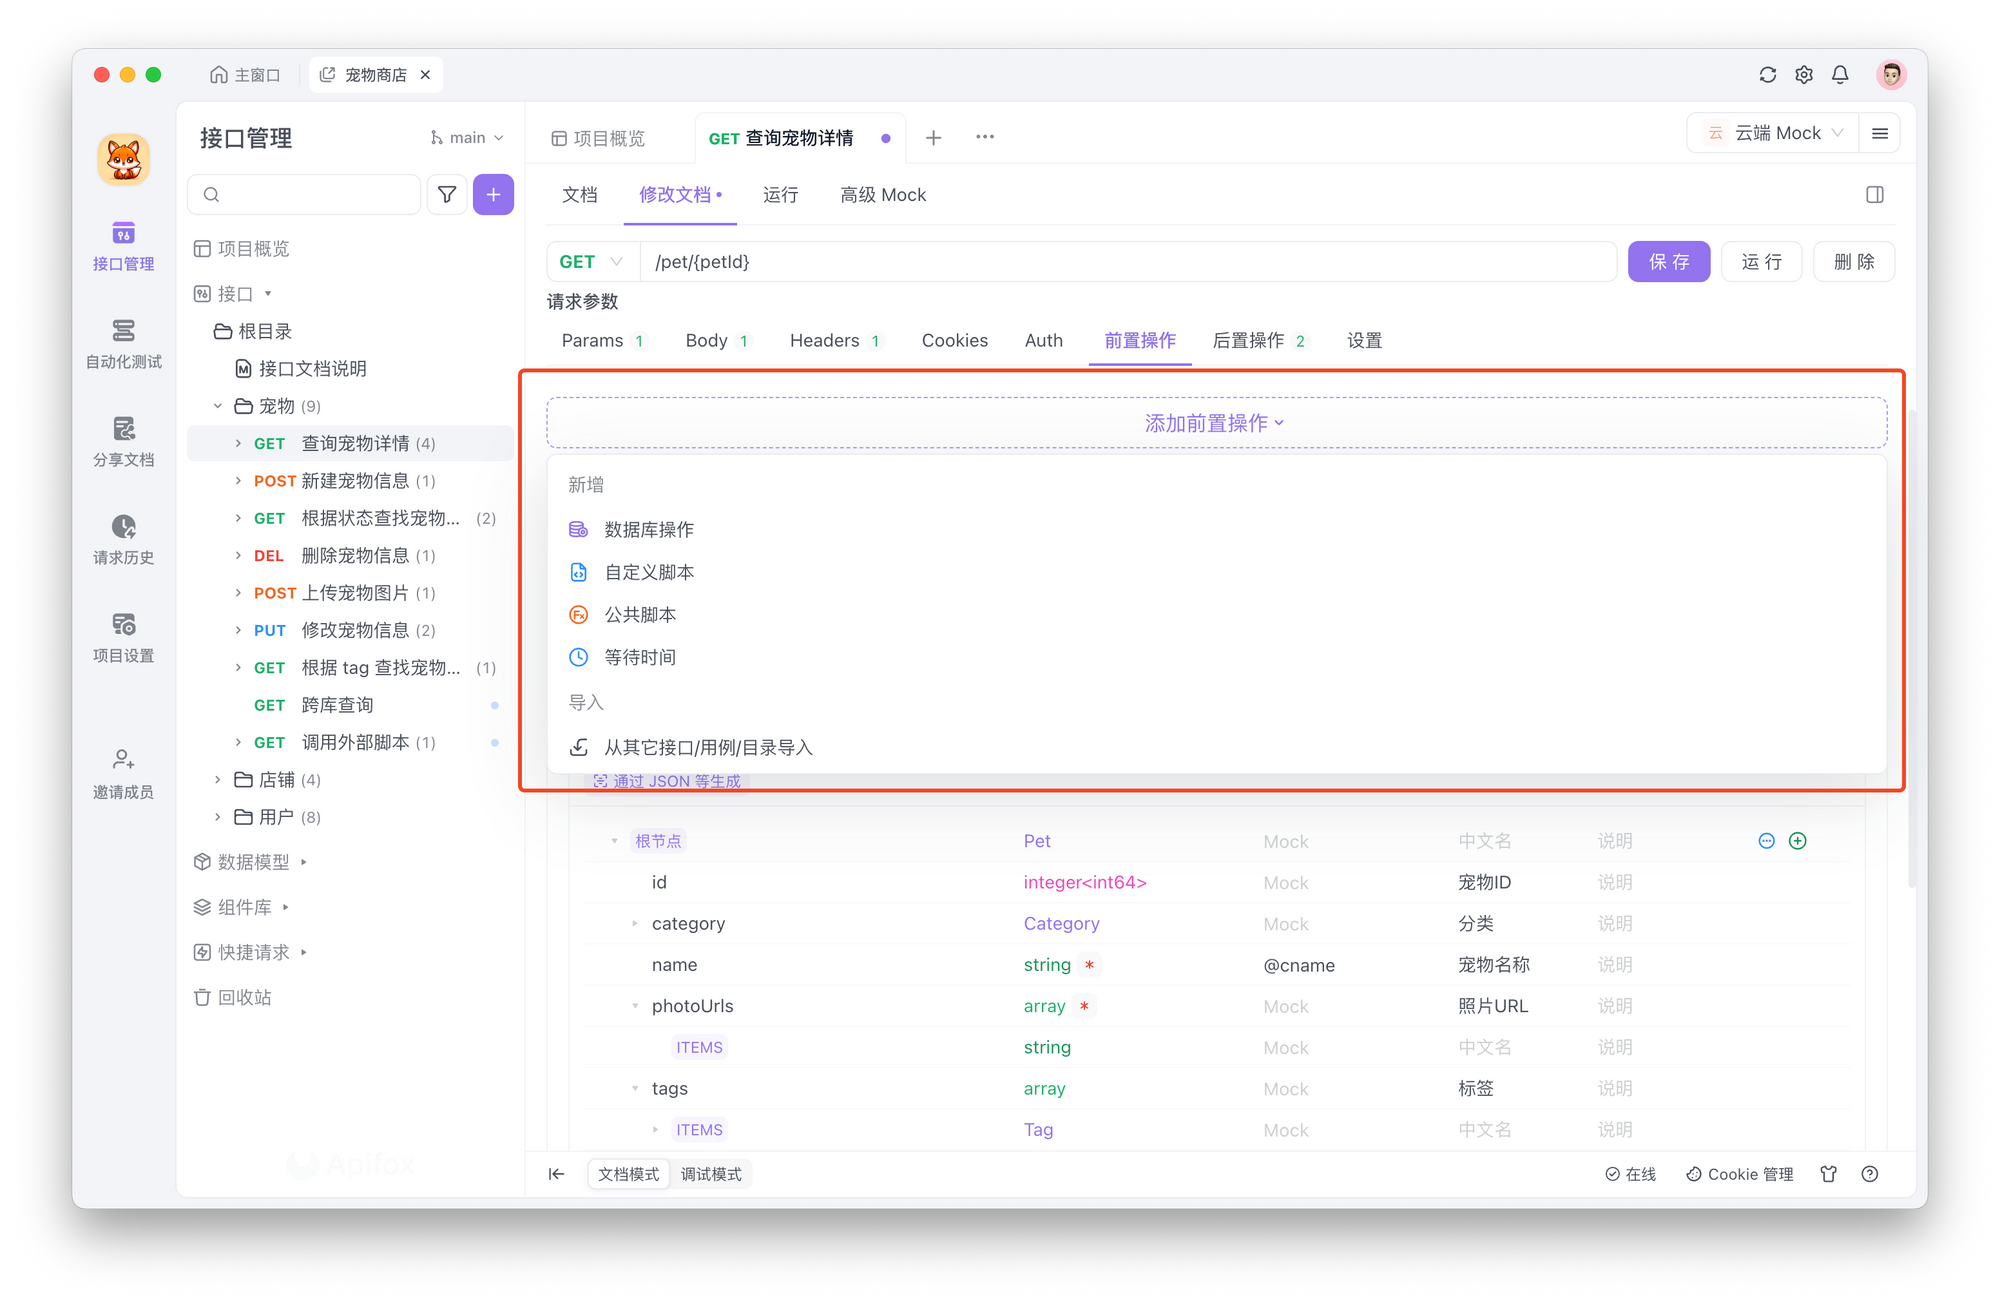This screenshot has width=2000, height=1304.
Task: Open the Params tab
Action: coord(603,341)
